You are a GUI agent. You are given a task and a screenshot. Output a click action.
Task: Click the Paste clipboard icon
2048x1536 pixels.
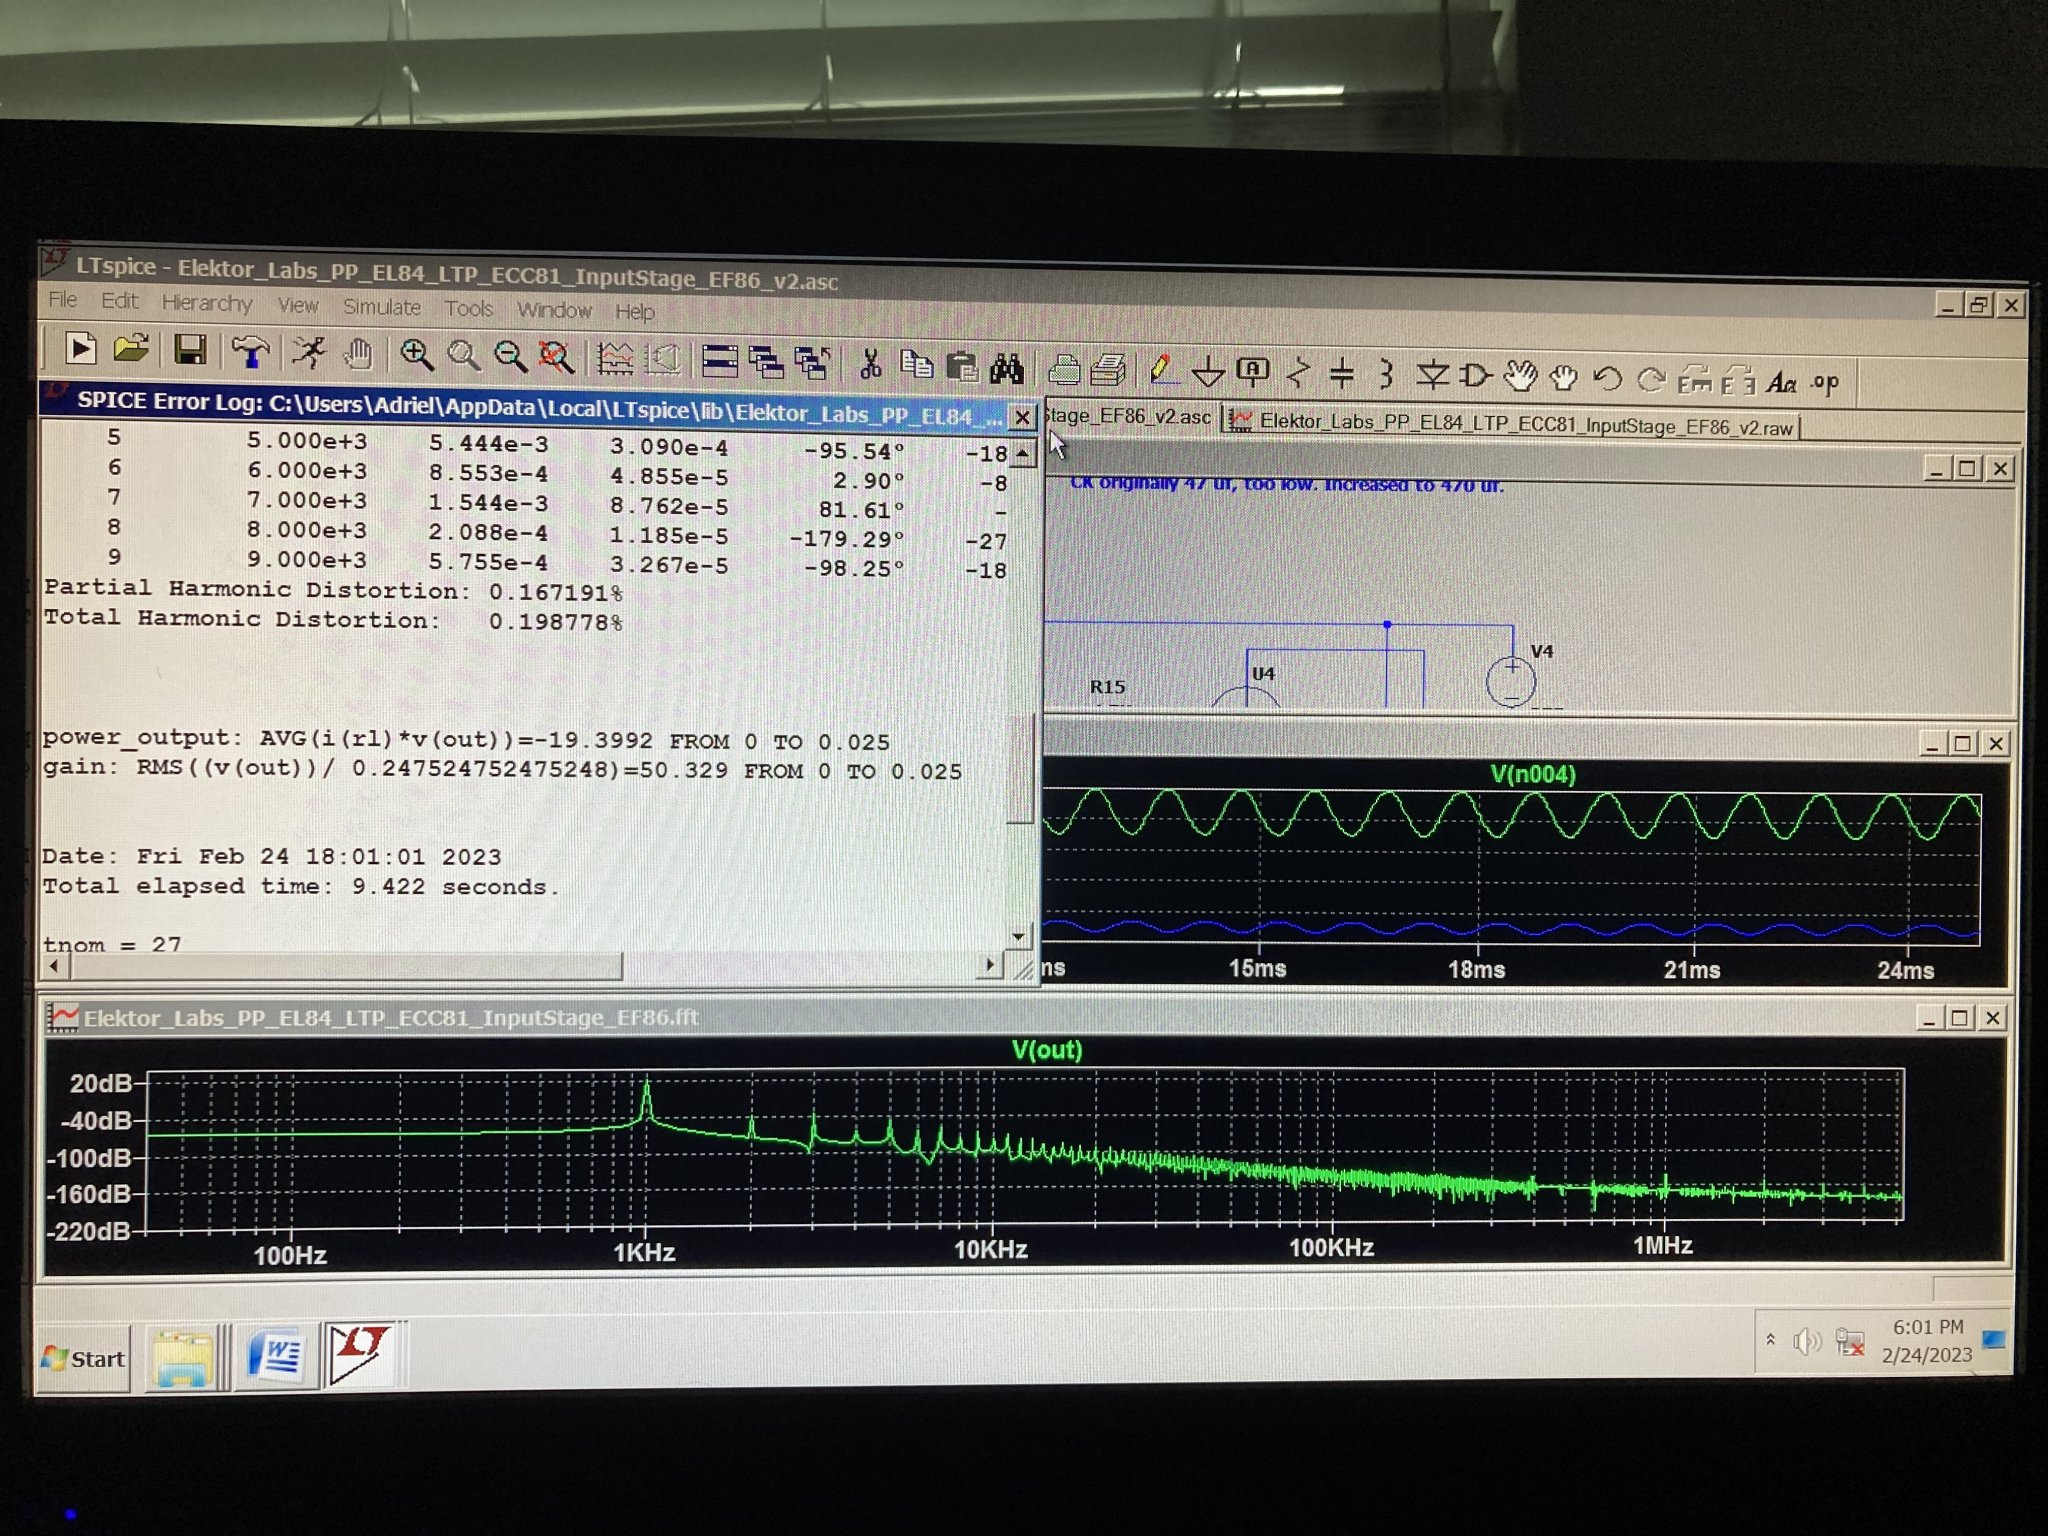[x=962, y=367]
